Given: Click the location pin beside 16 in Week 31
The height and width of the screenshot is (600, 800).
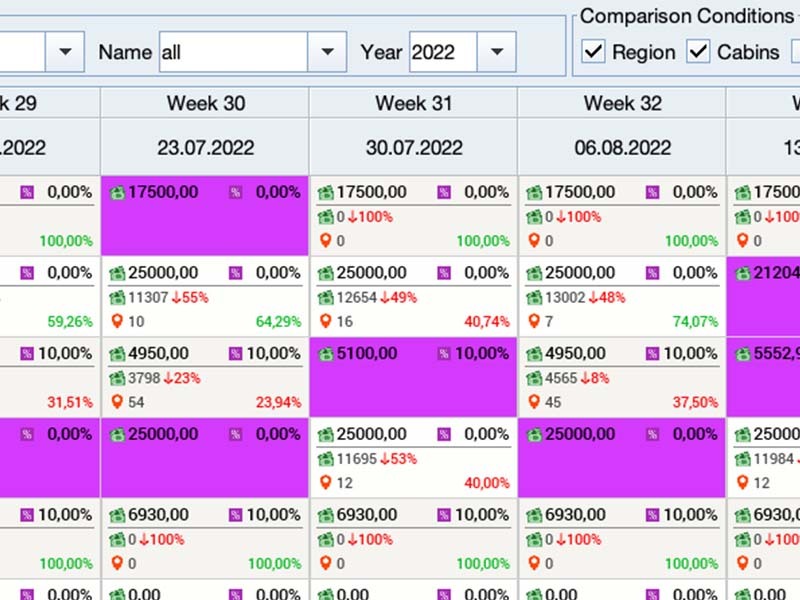Looking at the screenshot, I should point(325,321).
